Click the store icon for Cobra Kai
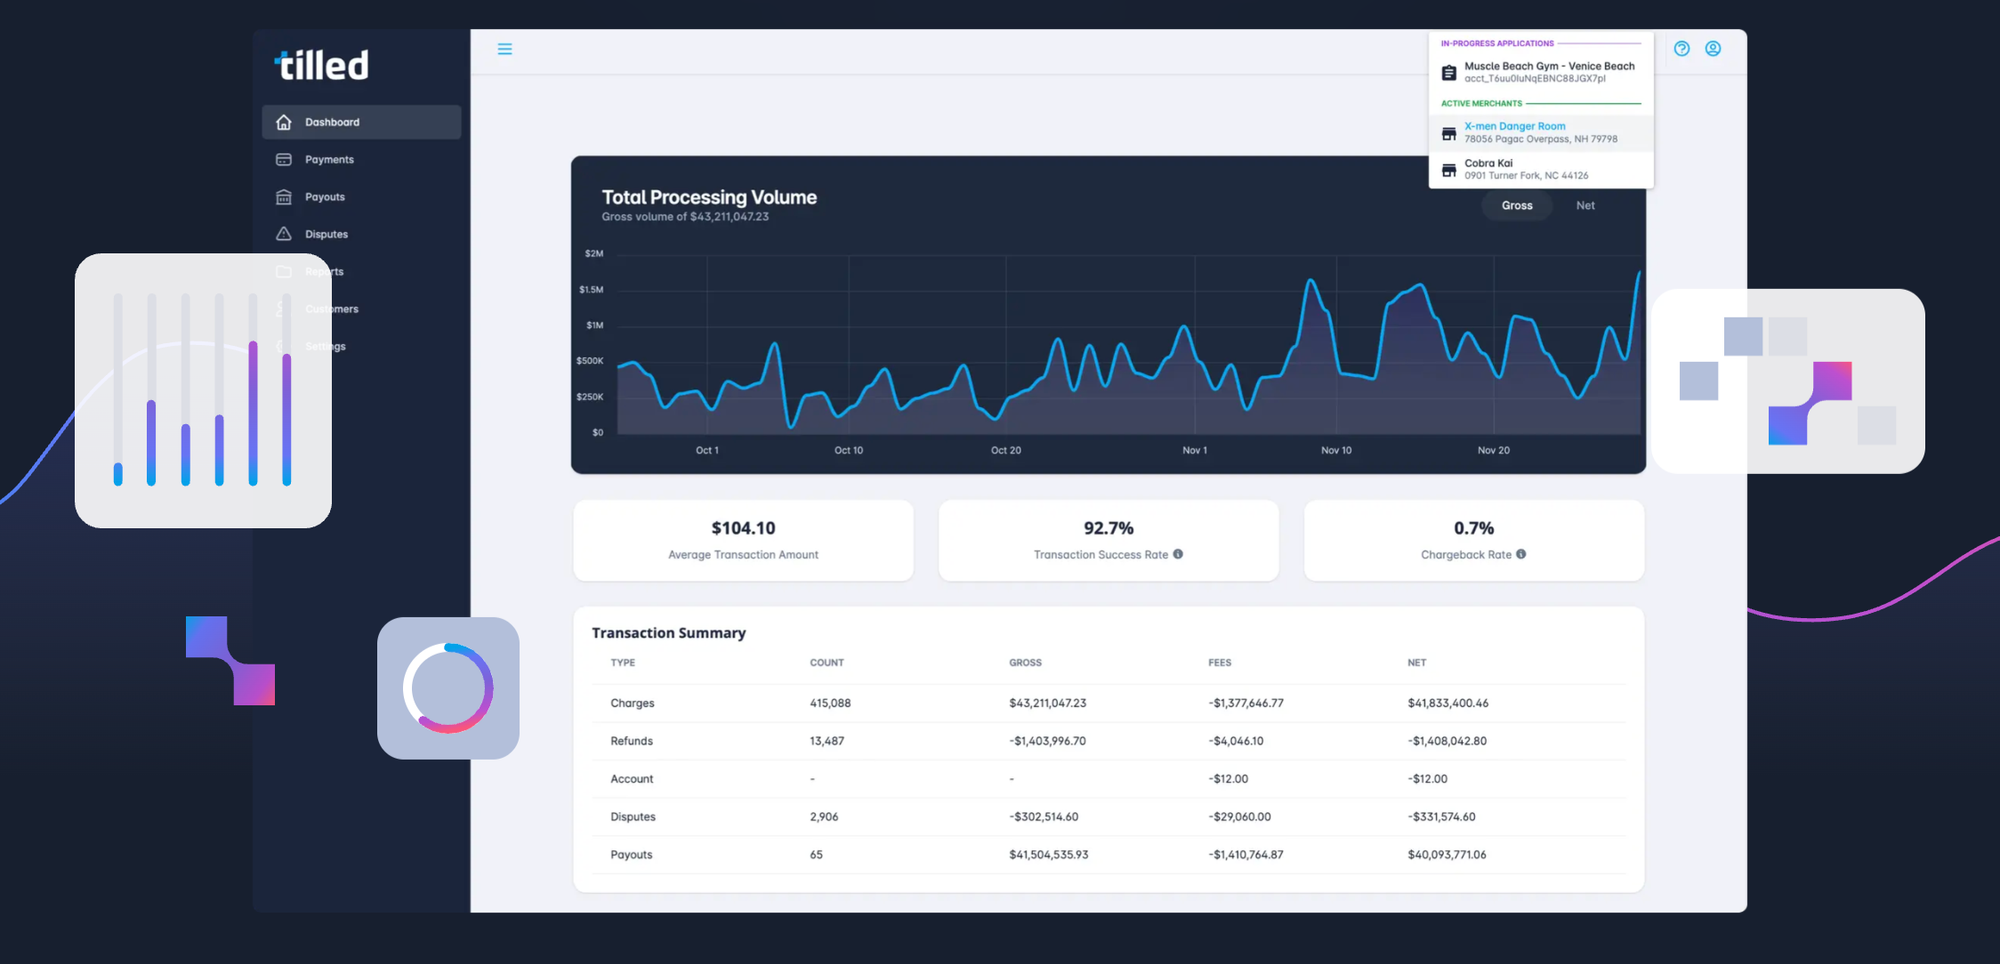Screen dimensions: 2000x964 pos(1449,170)
